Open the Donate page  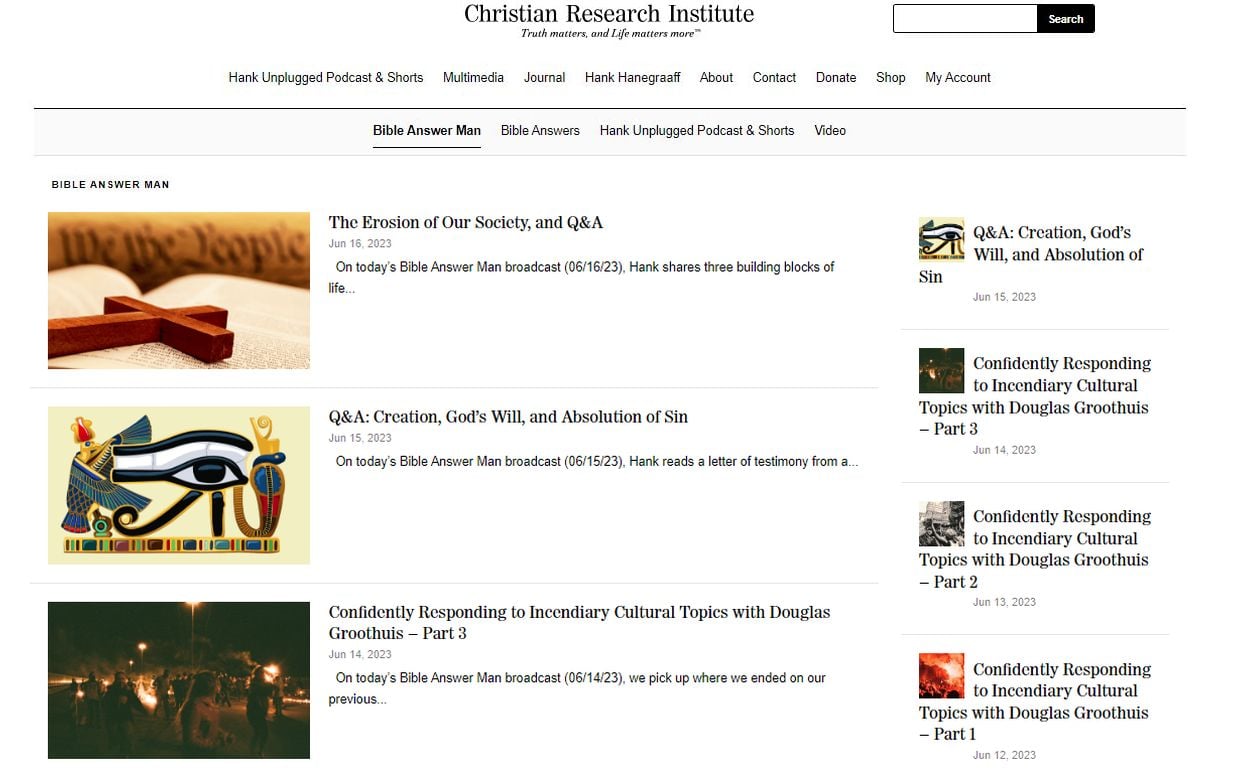tap(836, 77)
